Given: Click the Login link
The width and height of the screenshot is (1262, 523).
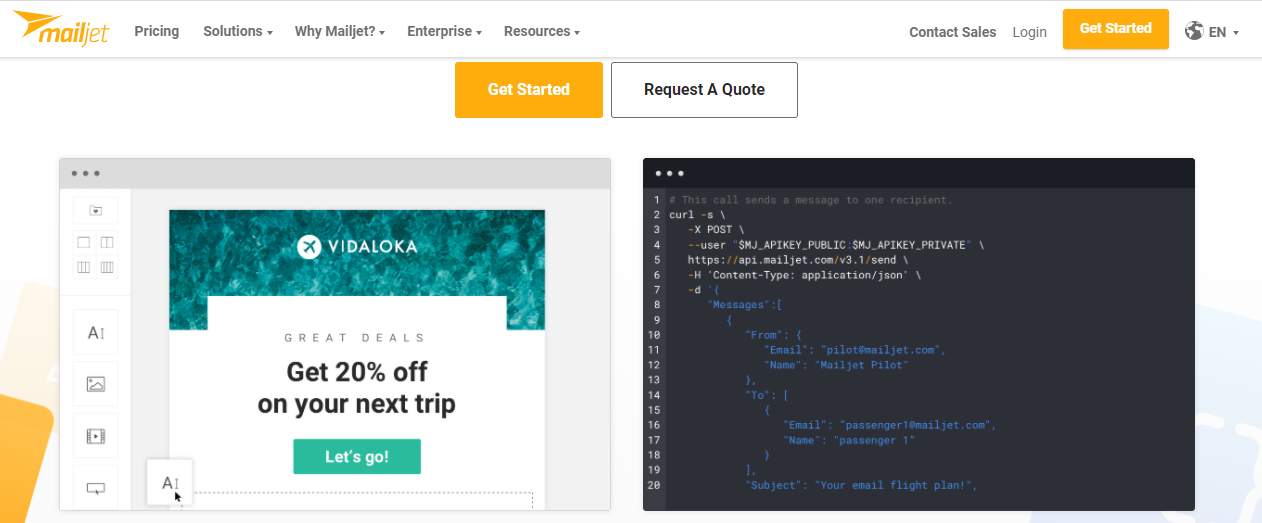Looking at the screenshot, I should [1029, 32].
